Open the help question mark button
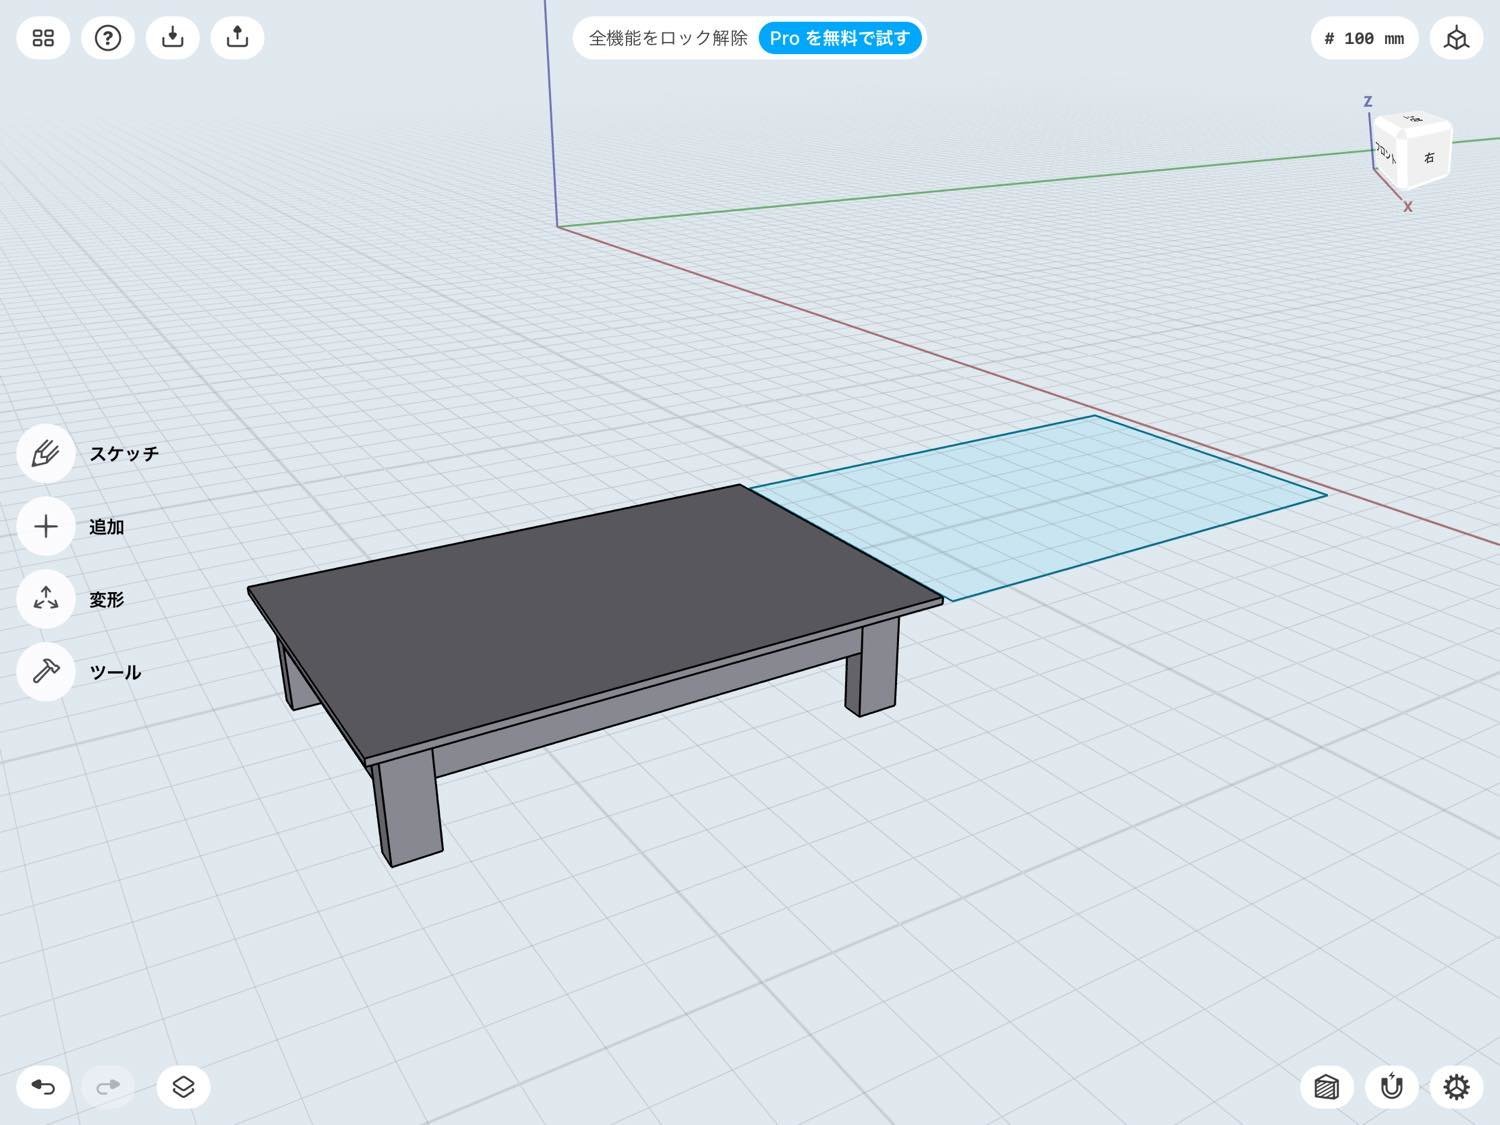 108,38
